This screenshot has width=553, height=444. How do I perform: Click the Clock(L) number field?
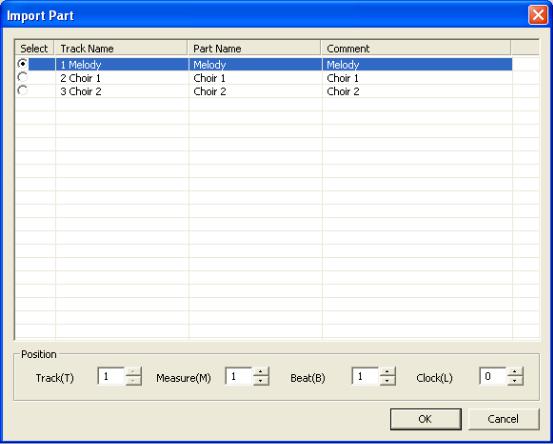493,376
